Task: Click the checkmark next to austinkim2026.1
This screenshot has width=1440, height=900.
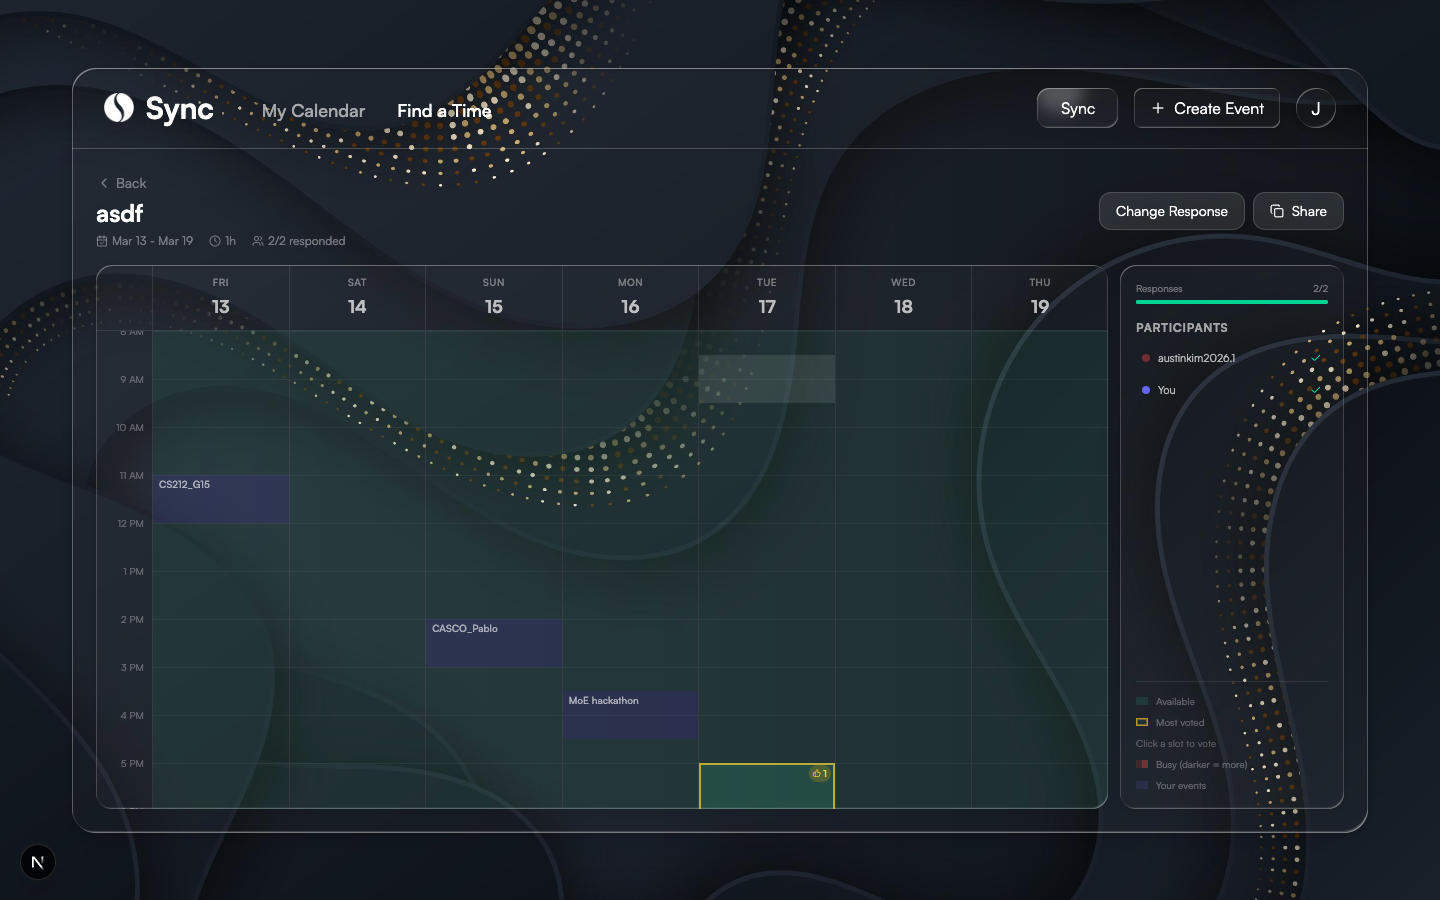Action: [1316, 358]
